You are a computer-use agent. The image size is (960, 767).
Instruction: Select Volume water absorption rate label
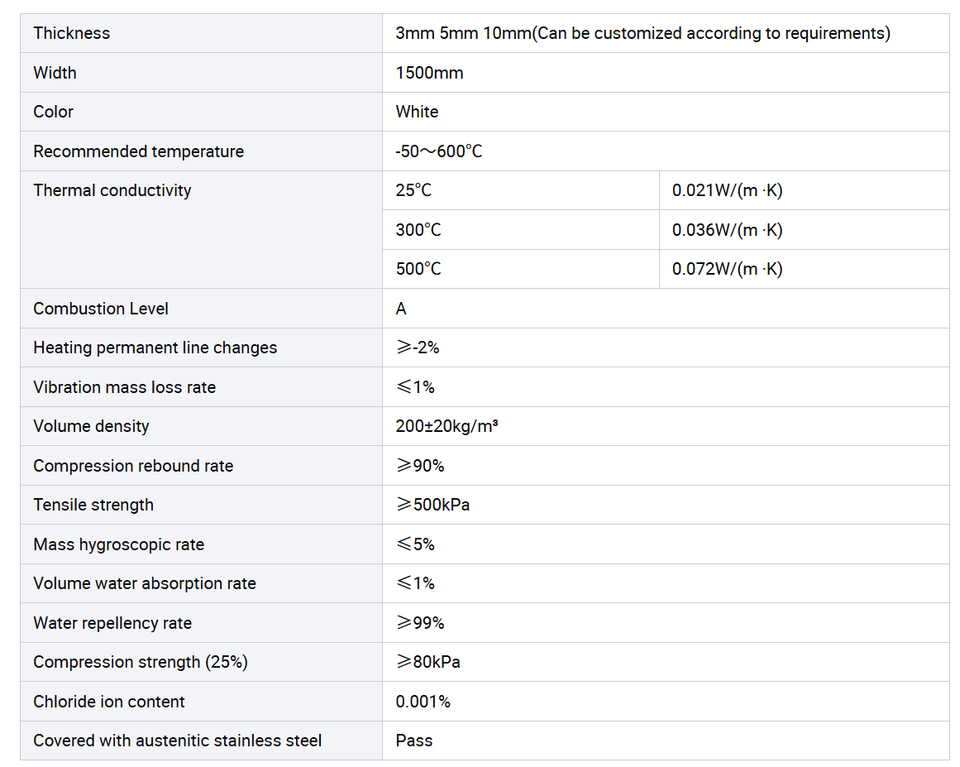144,583
